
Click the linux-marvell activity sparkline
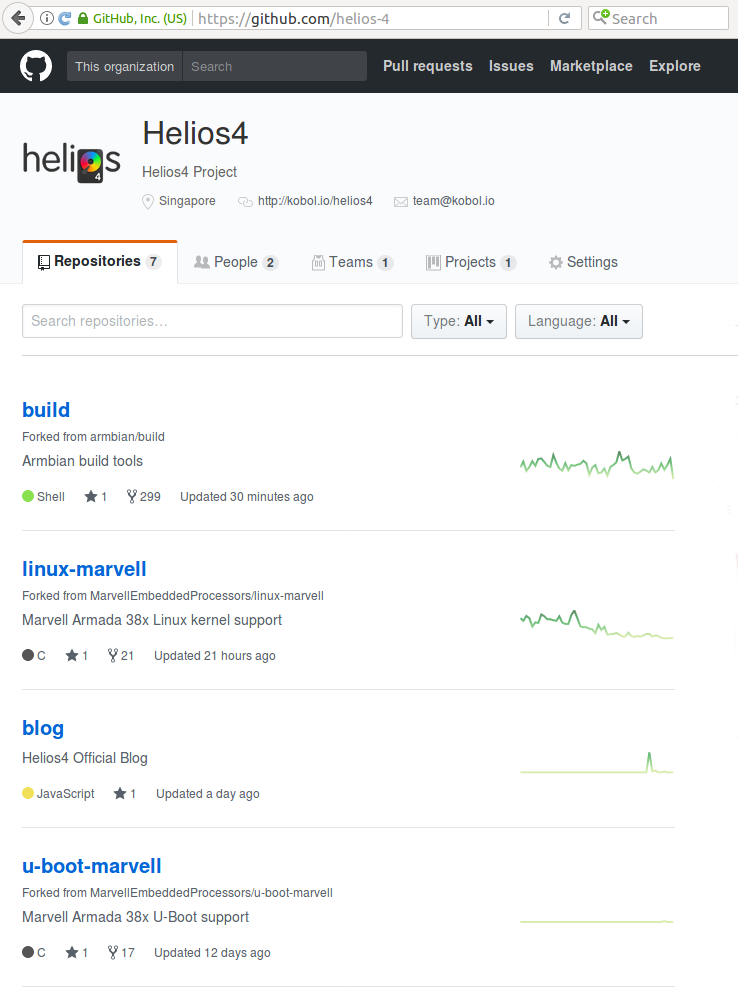(597, 624)
